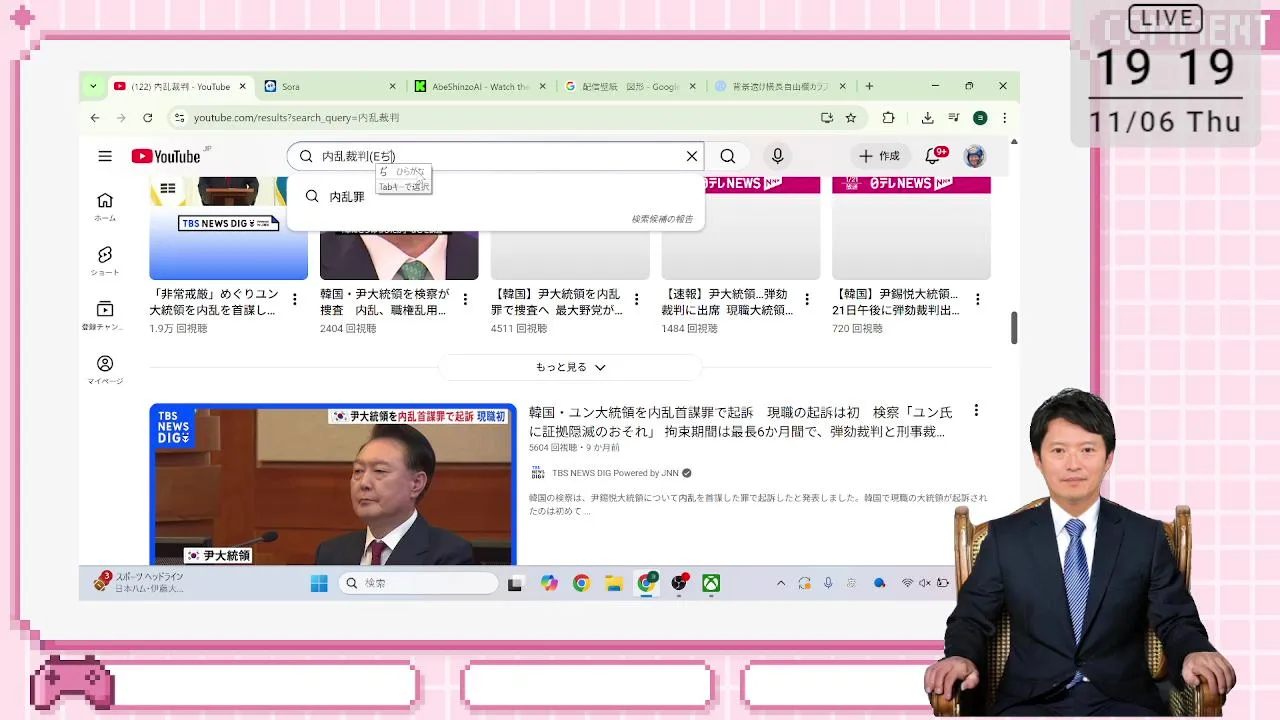
Task: Open options for 【韓国】尹大統領を内乱 video
Action: point(636,299)
